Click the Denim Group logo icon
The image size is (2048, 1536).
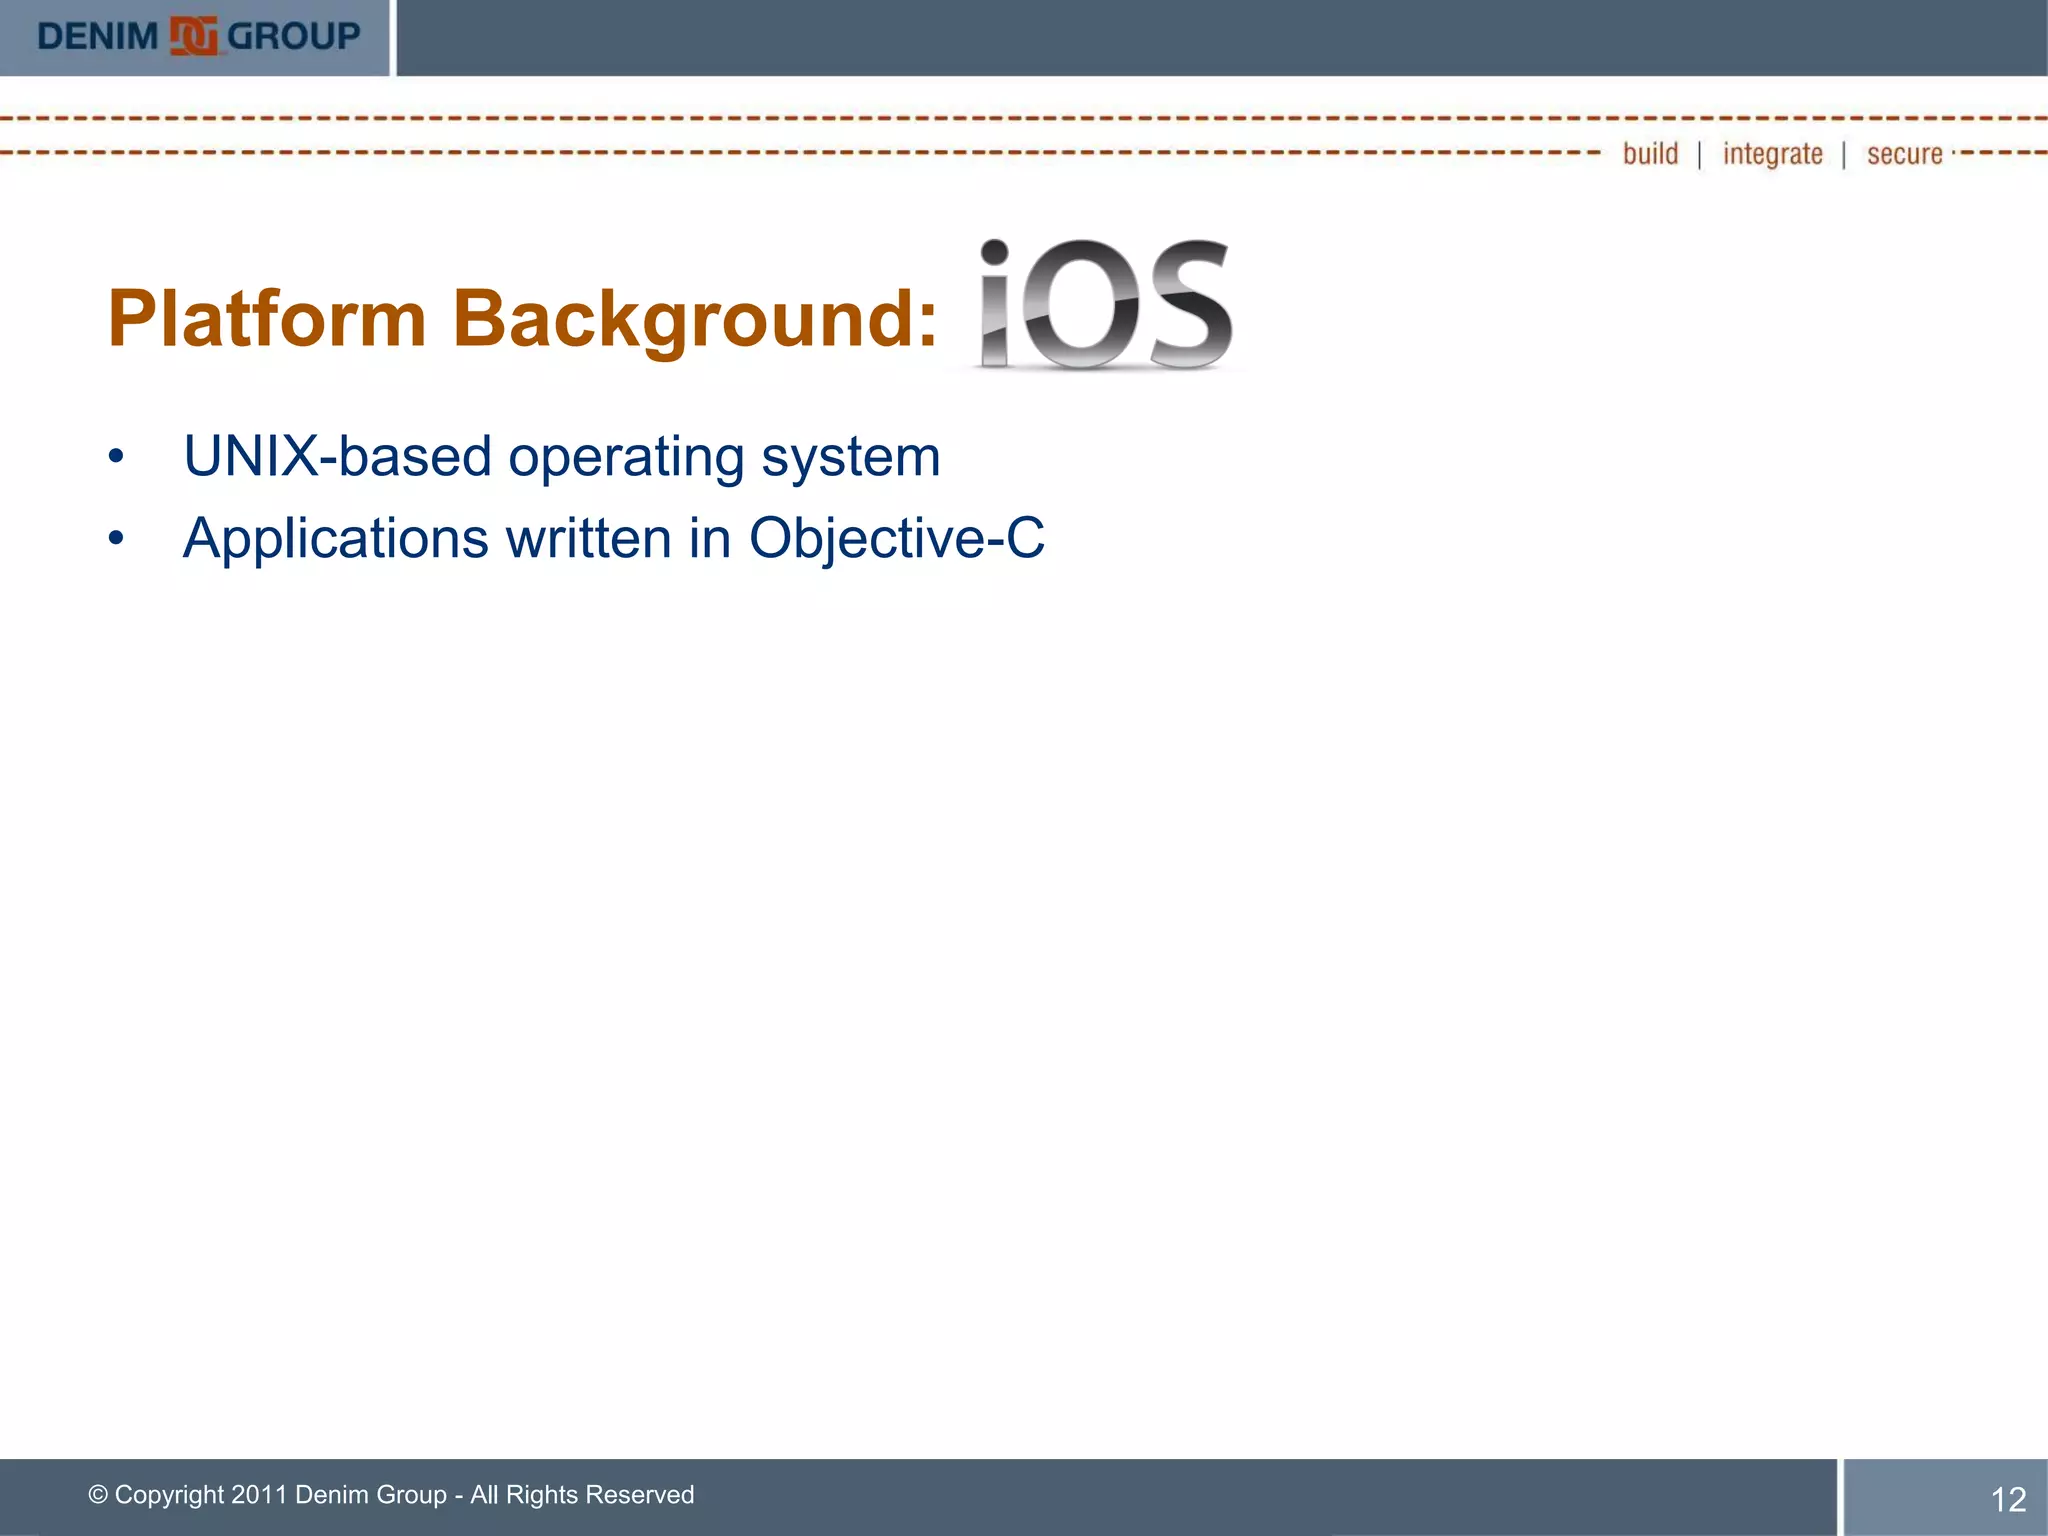point(193,37)
